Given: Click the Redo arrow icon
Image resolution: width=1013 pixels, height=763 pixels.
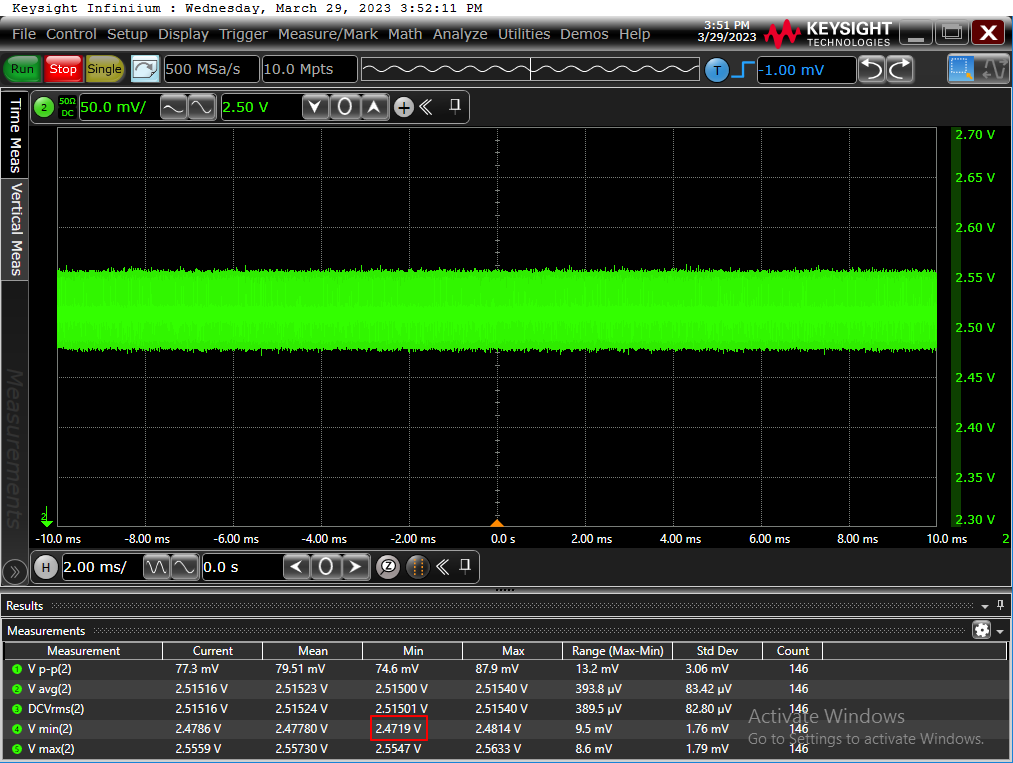Looking at the screenshot, I should pyautogui.click(x=899, y=69).
